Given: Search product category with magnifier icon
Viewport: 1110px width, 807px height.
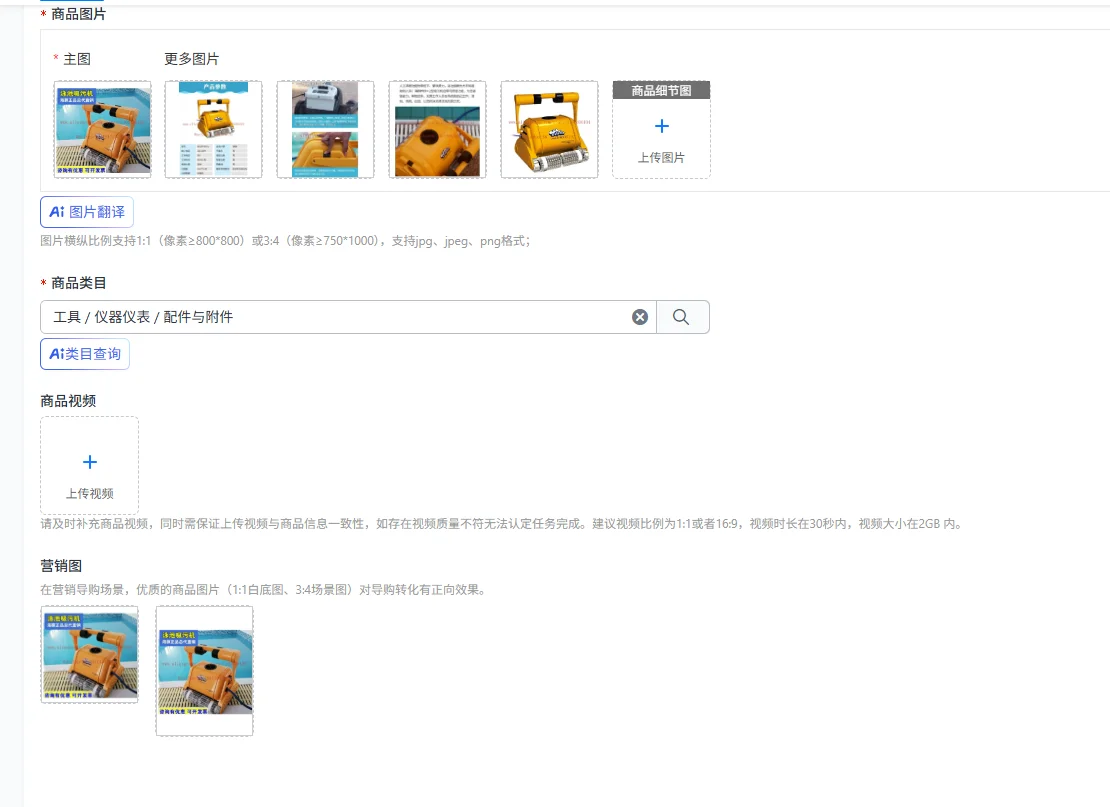Looking at the screenshot, I should 681,317.
